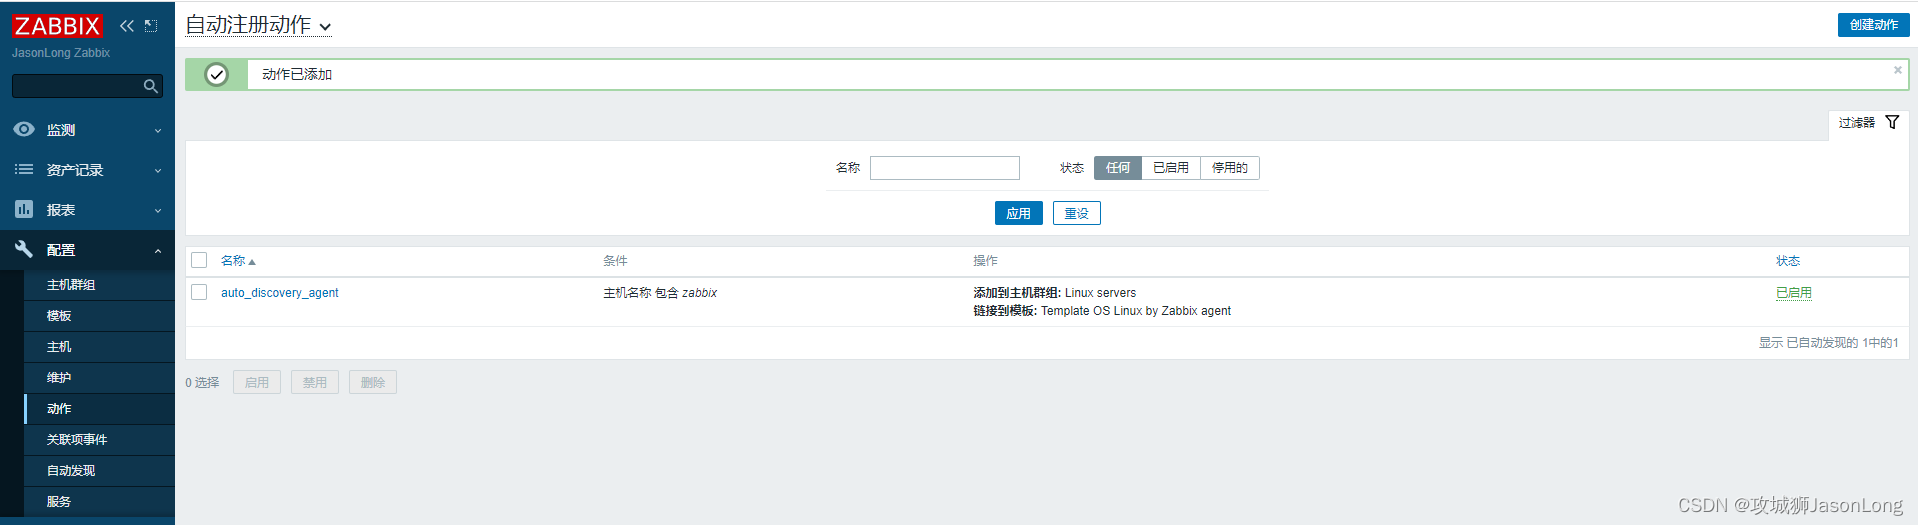The height and width of the screenshot is (525, 1918).
Task: Click the sort arrow beside 名称 header
Action: 252,262
